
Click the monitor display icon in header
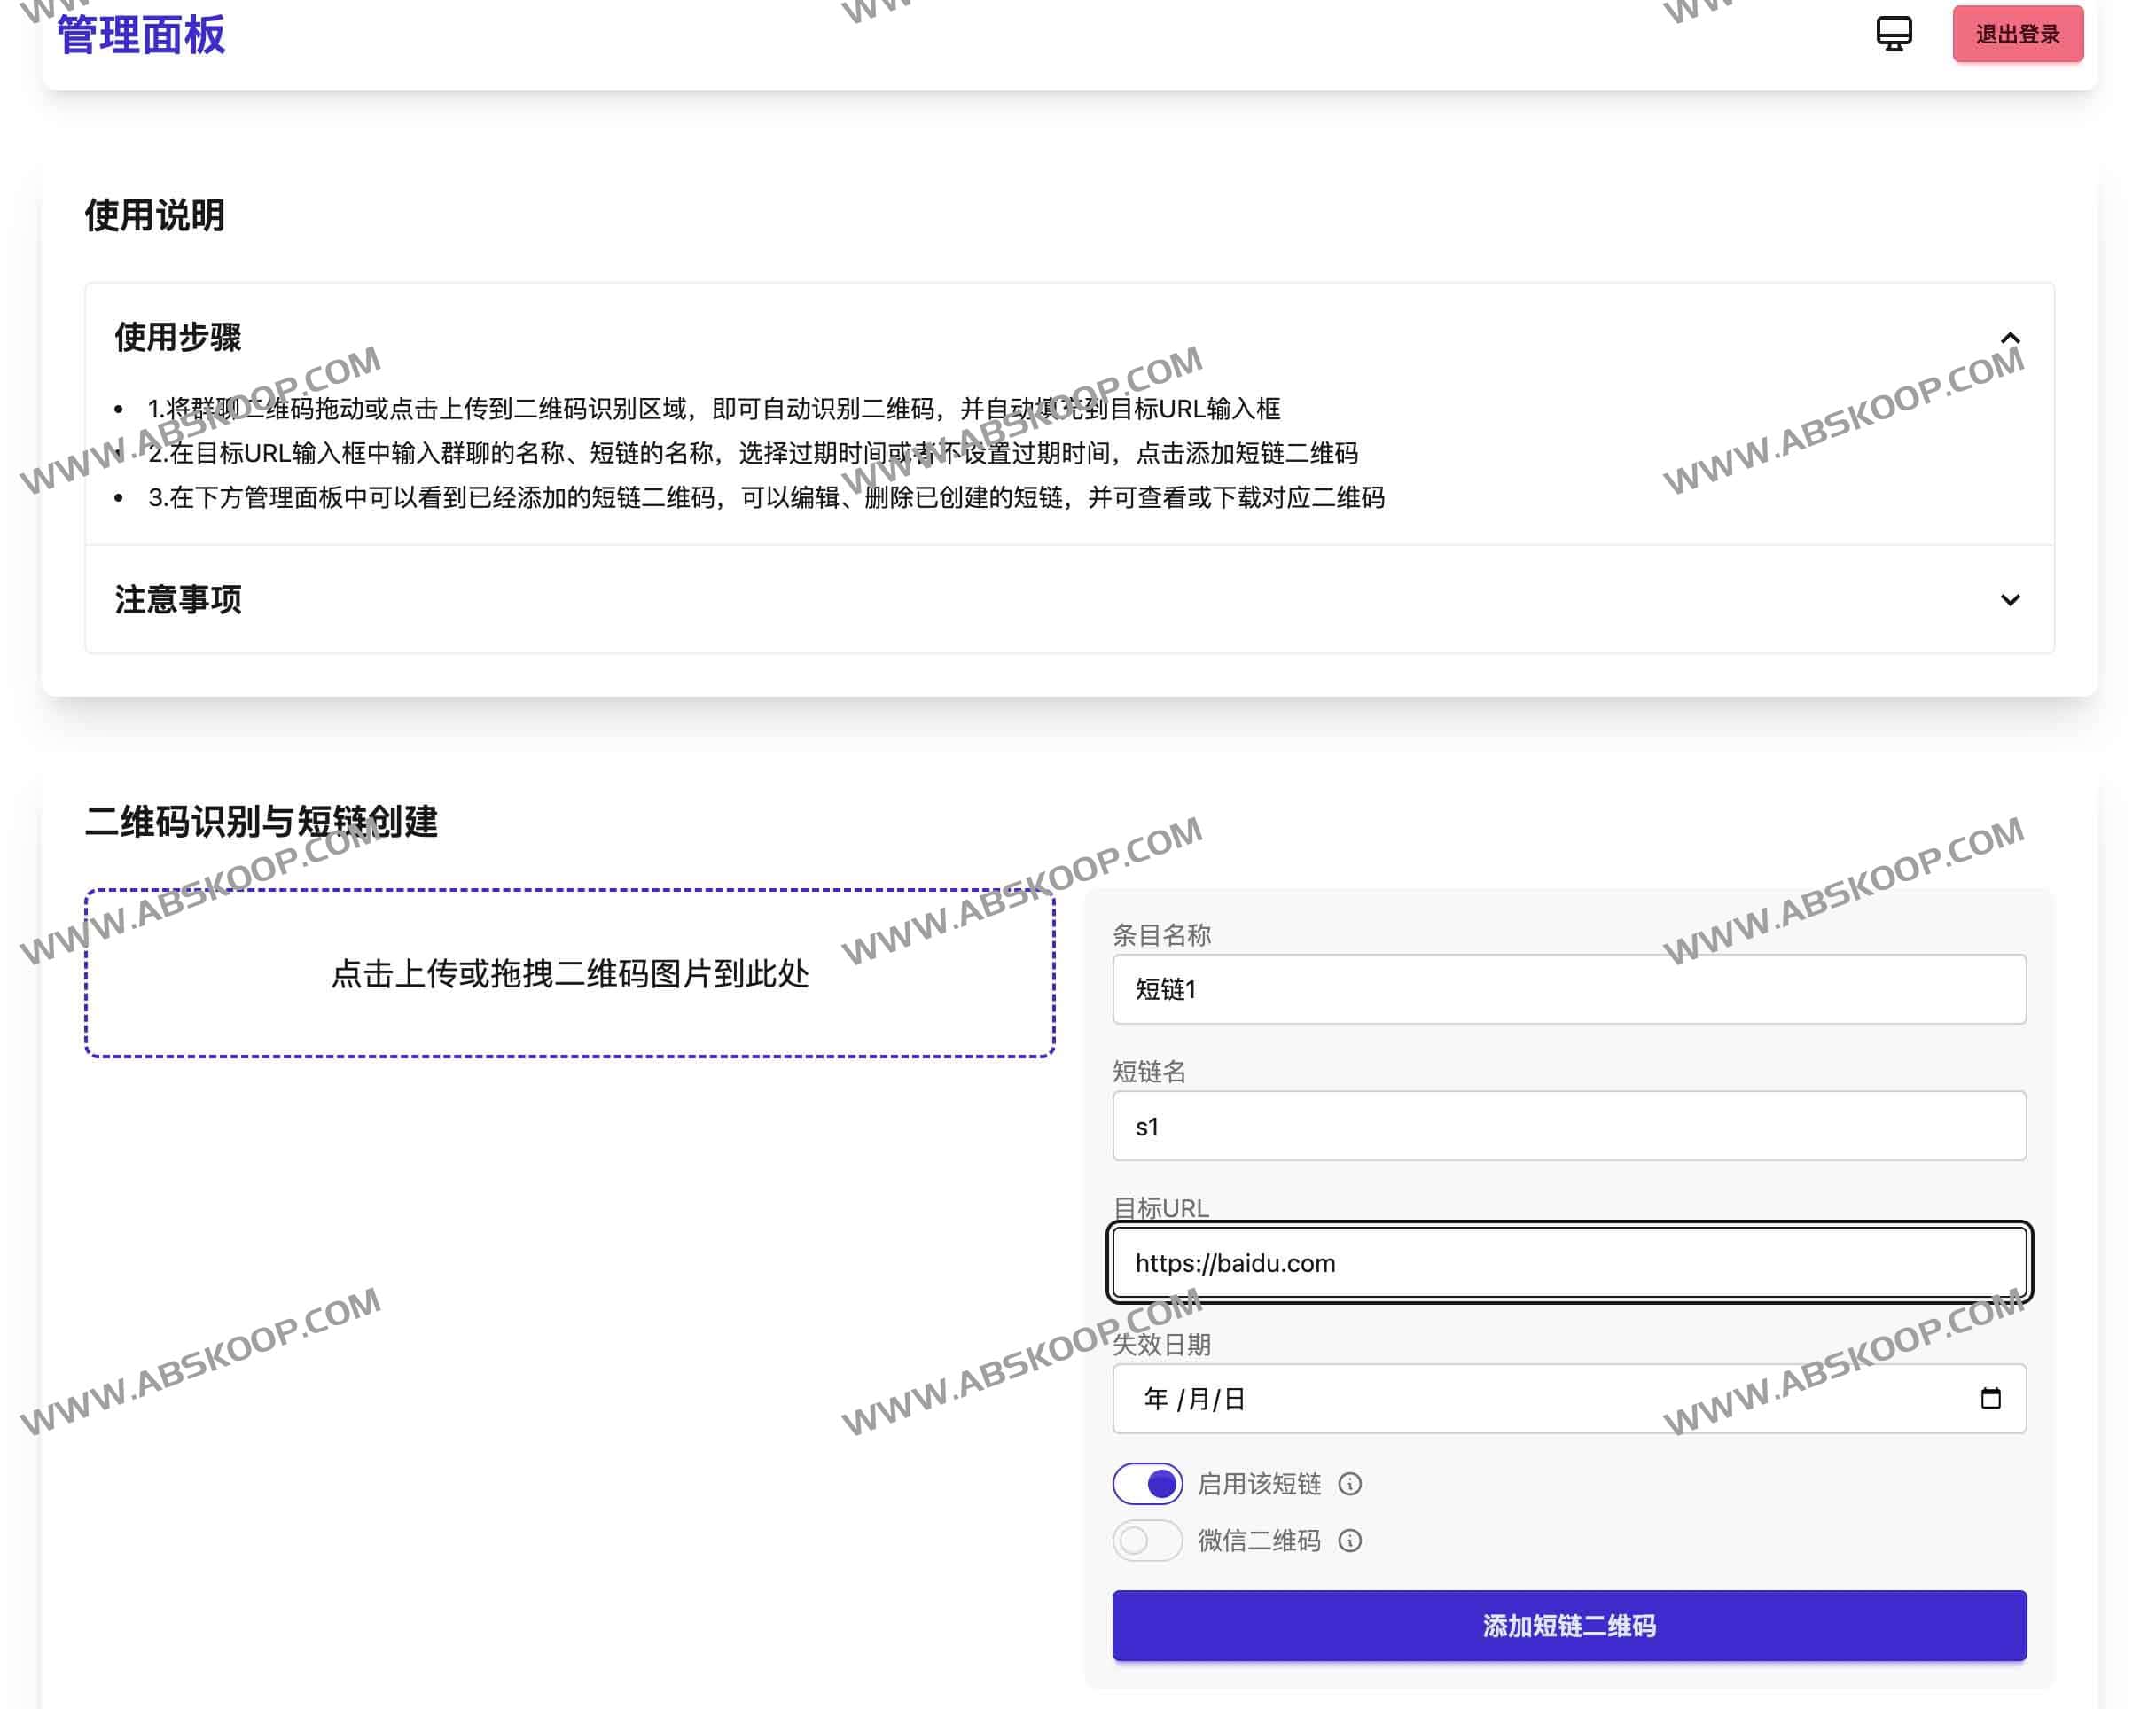pyautogui.click(x=1893, y=33)
